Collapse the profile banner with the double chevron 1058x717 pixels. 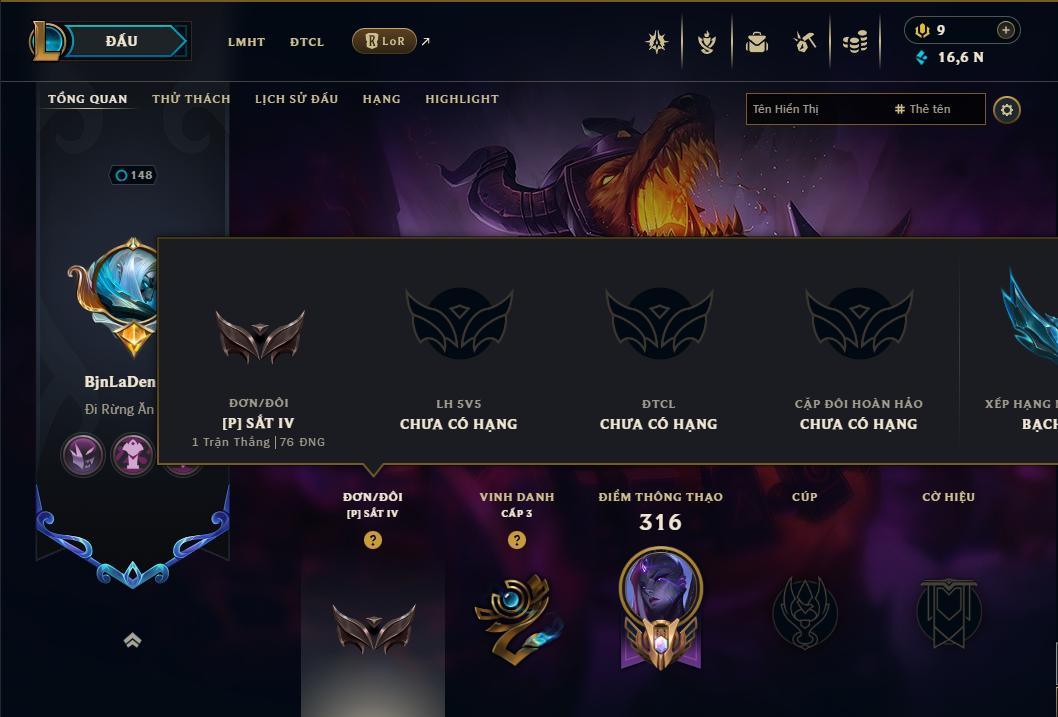(133, 640)
